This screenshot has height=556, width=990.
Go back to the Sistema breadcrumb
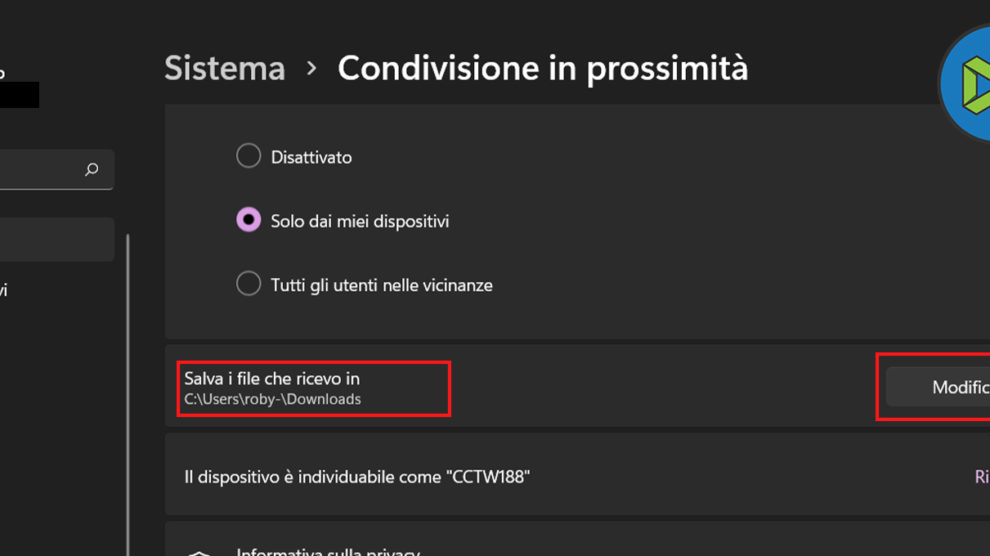click(x=224, y=68)
